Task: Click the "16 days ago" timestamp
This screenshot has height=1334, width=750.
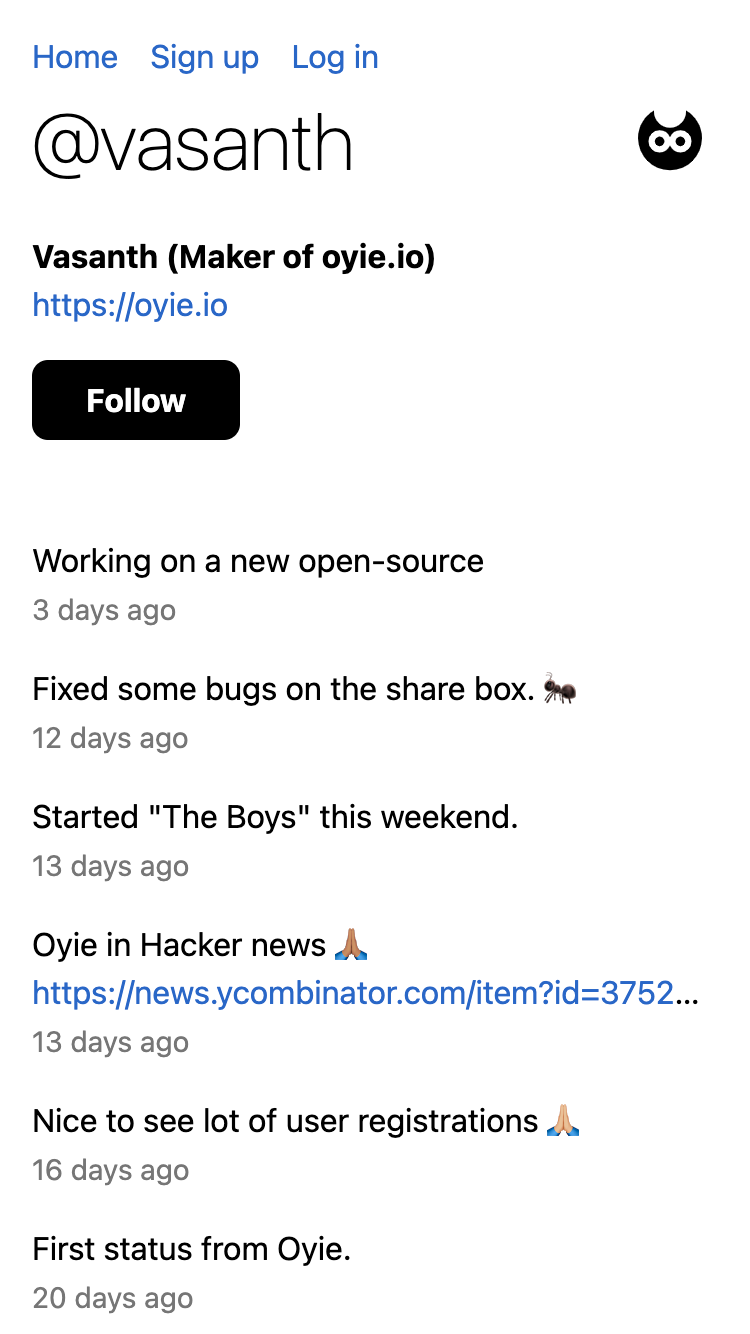Action: 110,1170
